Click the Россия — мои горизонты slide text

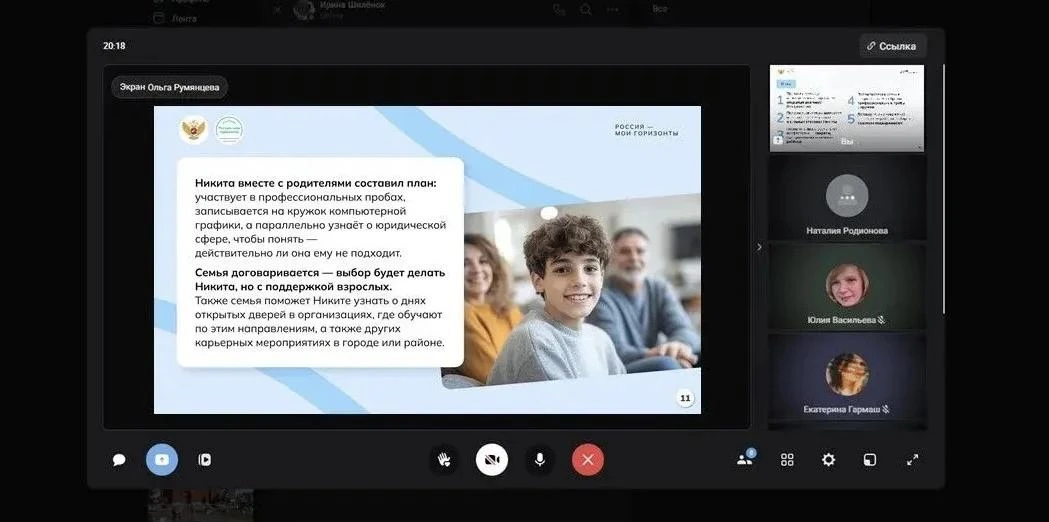(x=646, y=130)
